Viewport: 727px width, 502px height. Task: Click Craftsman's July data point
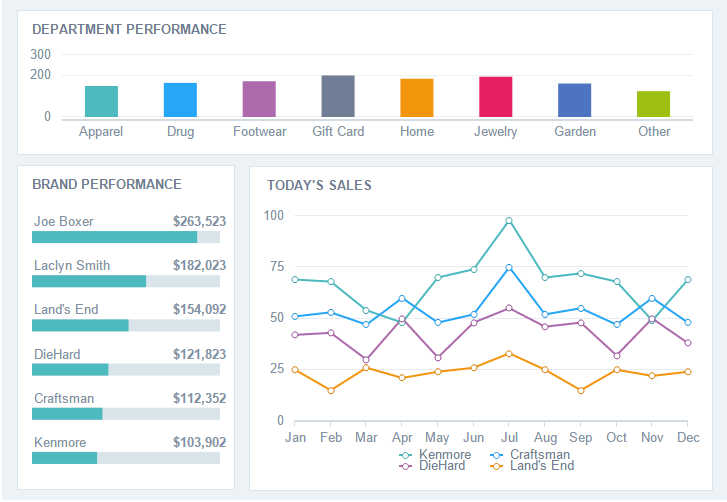click(509, 268)
